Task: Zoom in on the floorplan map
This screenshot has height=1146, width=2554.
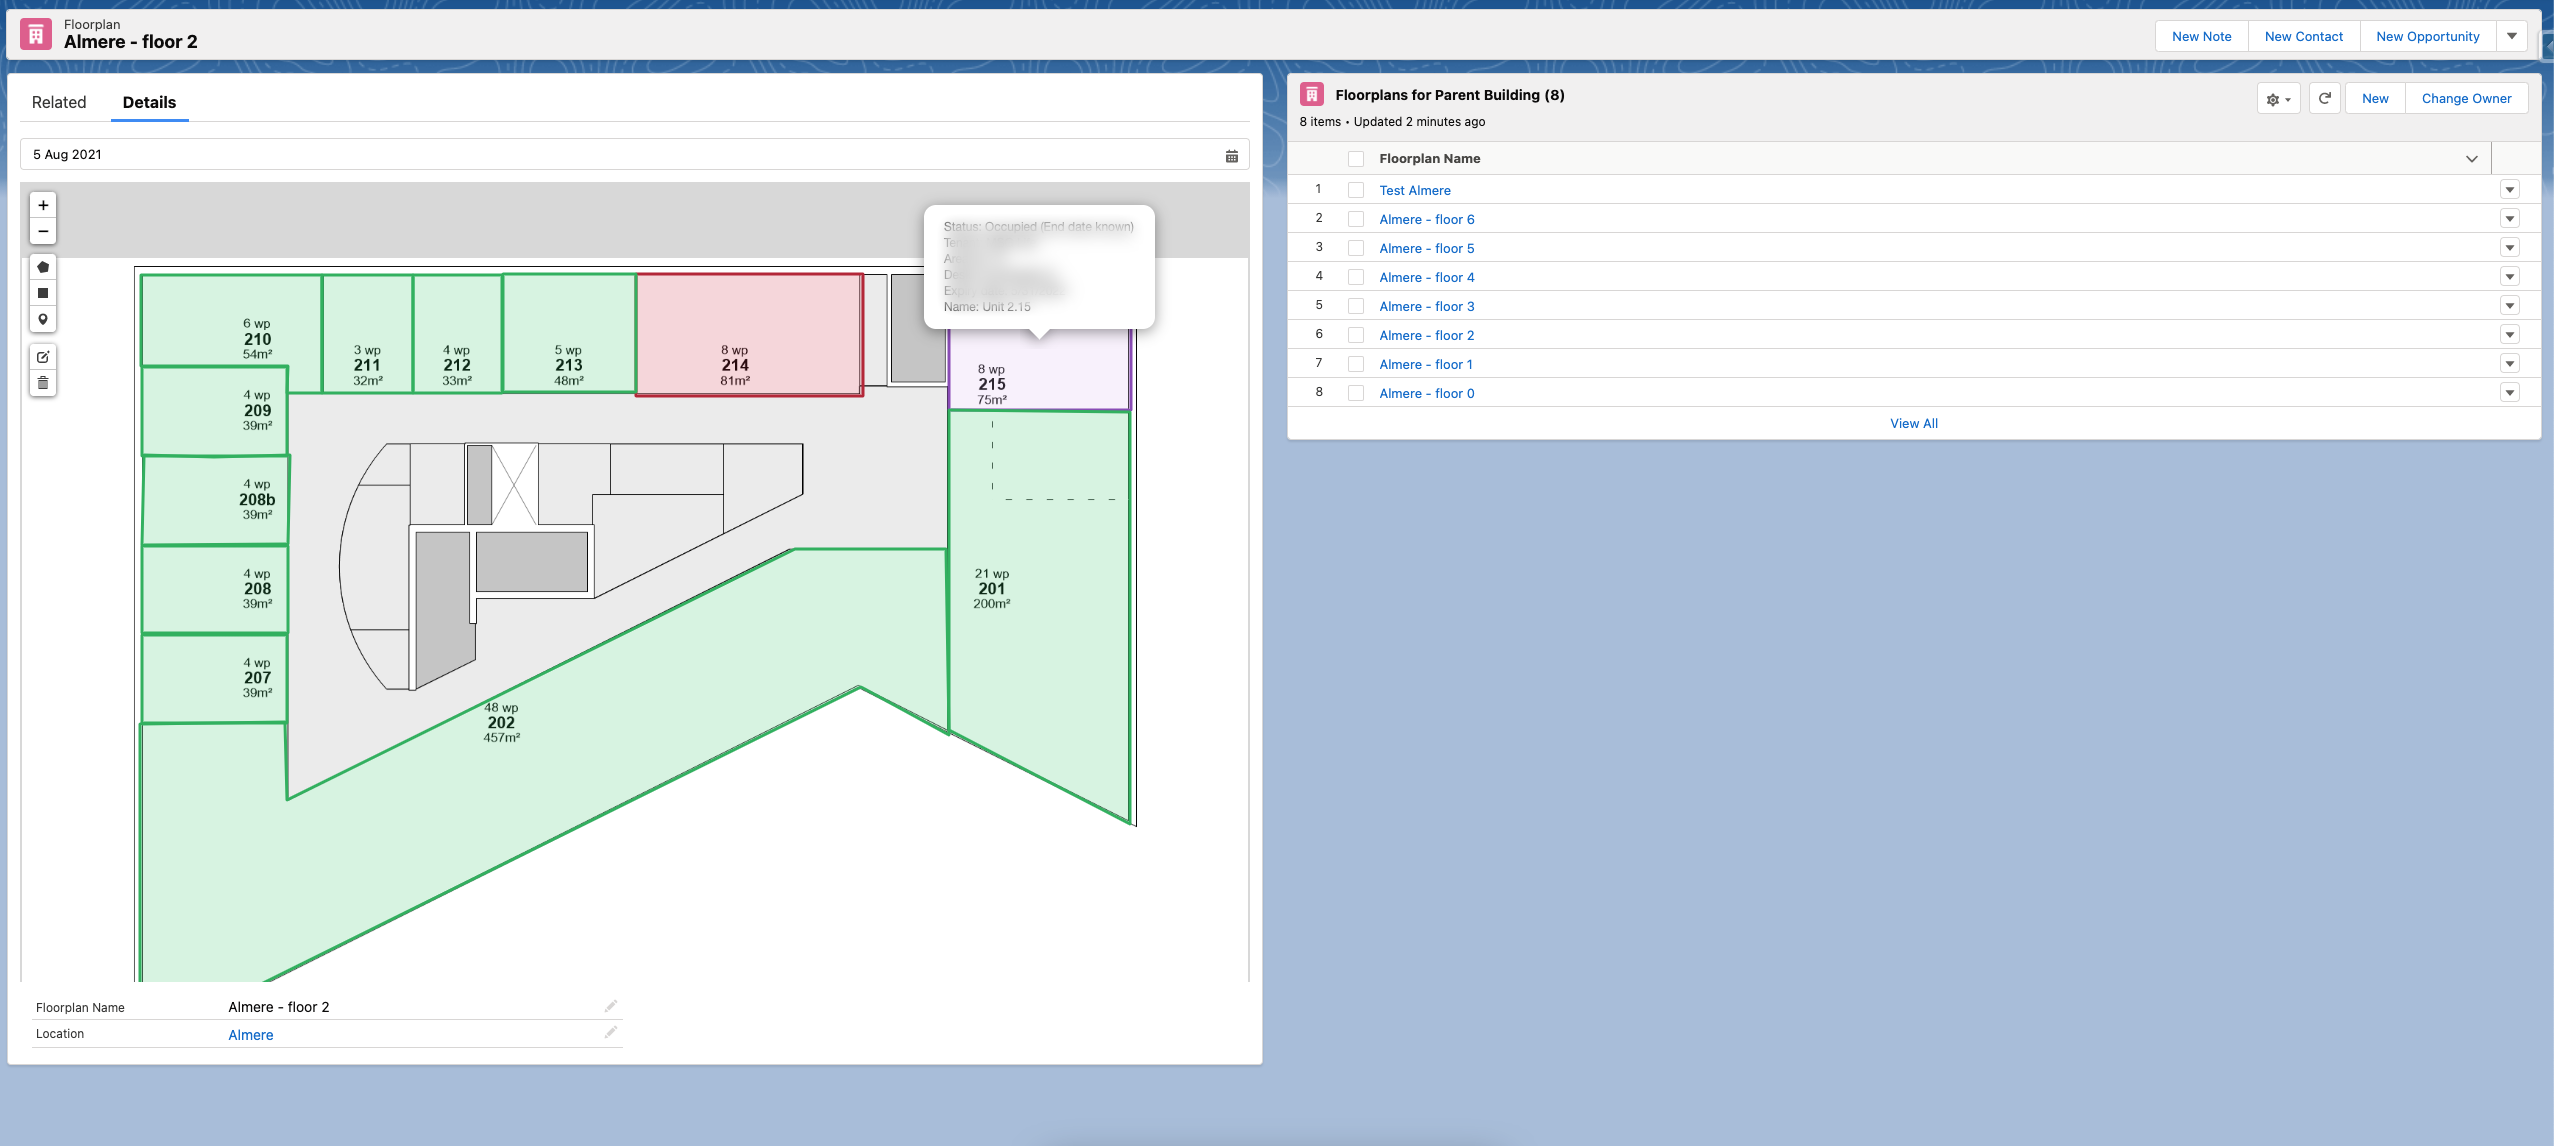Action: pyautogui.click(x=43, y=205)
